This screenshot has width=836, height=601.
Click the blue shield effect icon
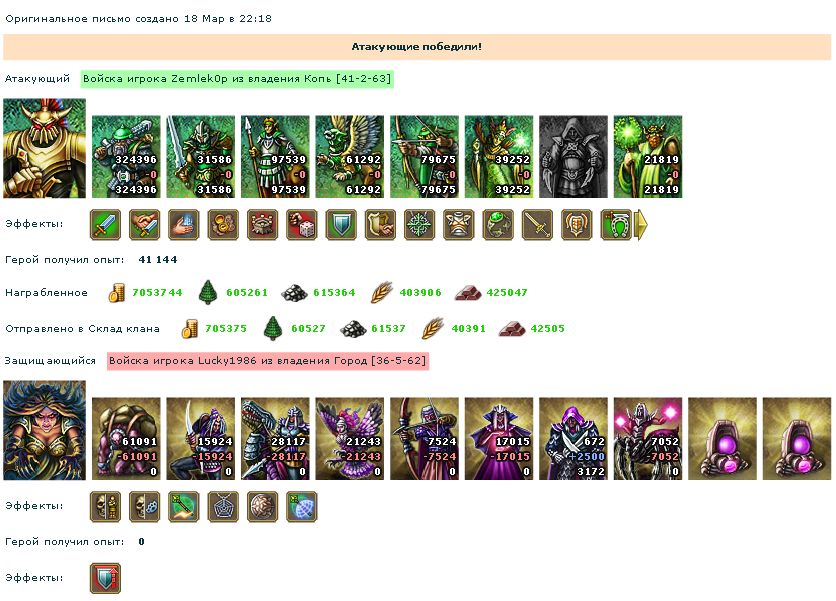click(x=341, y=225)
